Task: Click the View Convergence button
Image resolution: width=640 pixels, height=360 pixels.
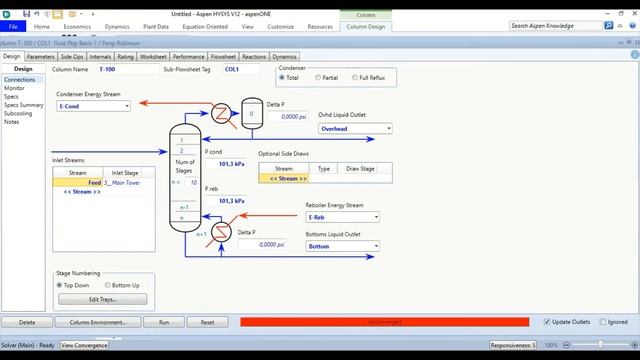Action: (x=84, y=345)
